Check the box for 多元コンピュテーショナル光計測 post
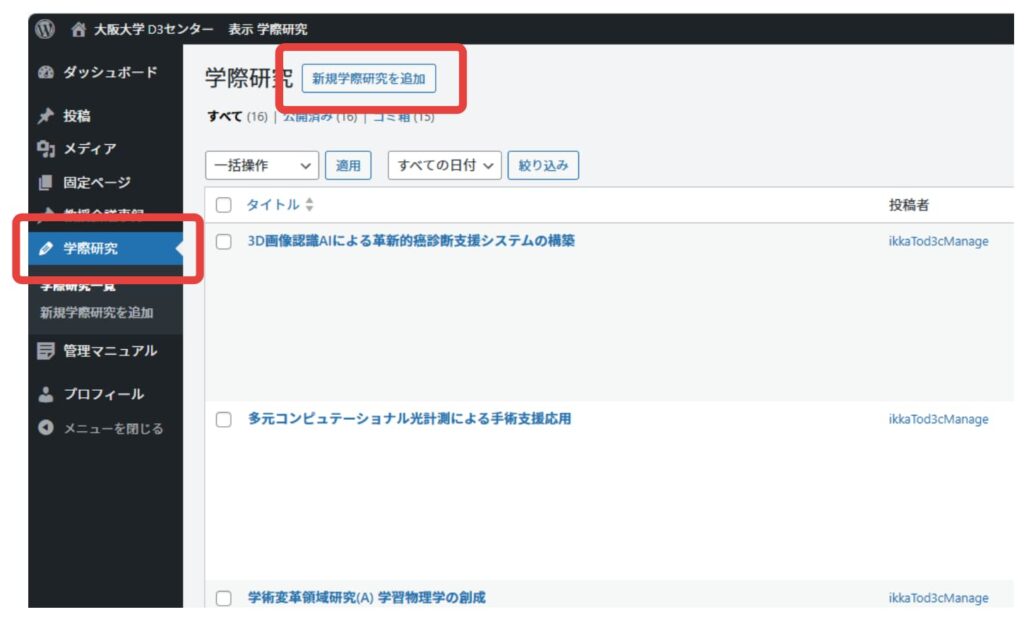The height and width of the screenshot is (641, 1024). click(224, 420)
